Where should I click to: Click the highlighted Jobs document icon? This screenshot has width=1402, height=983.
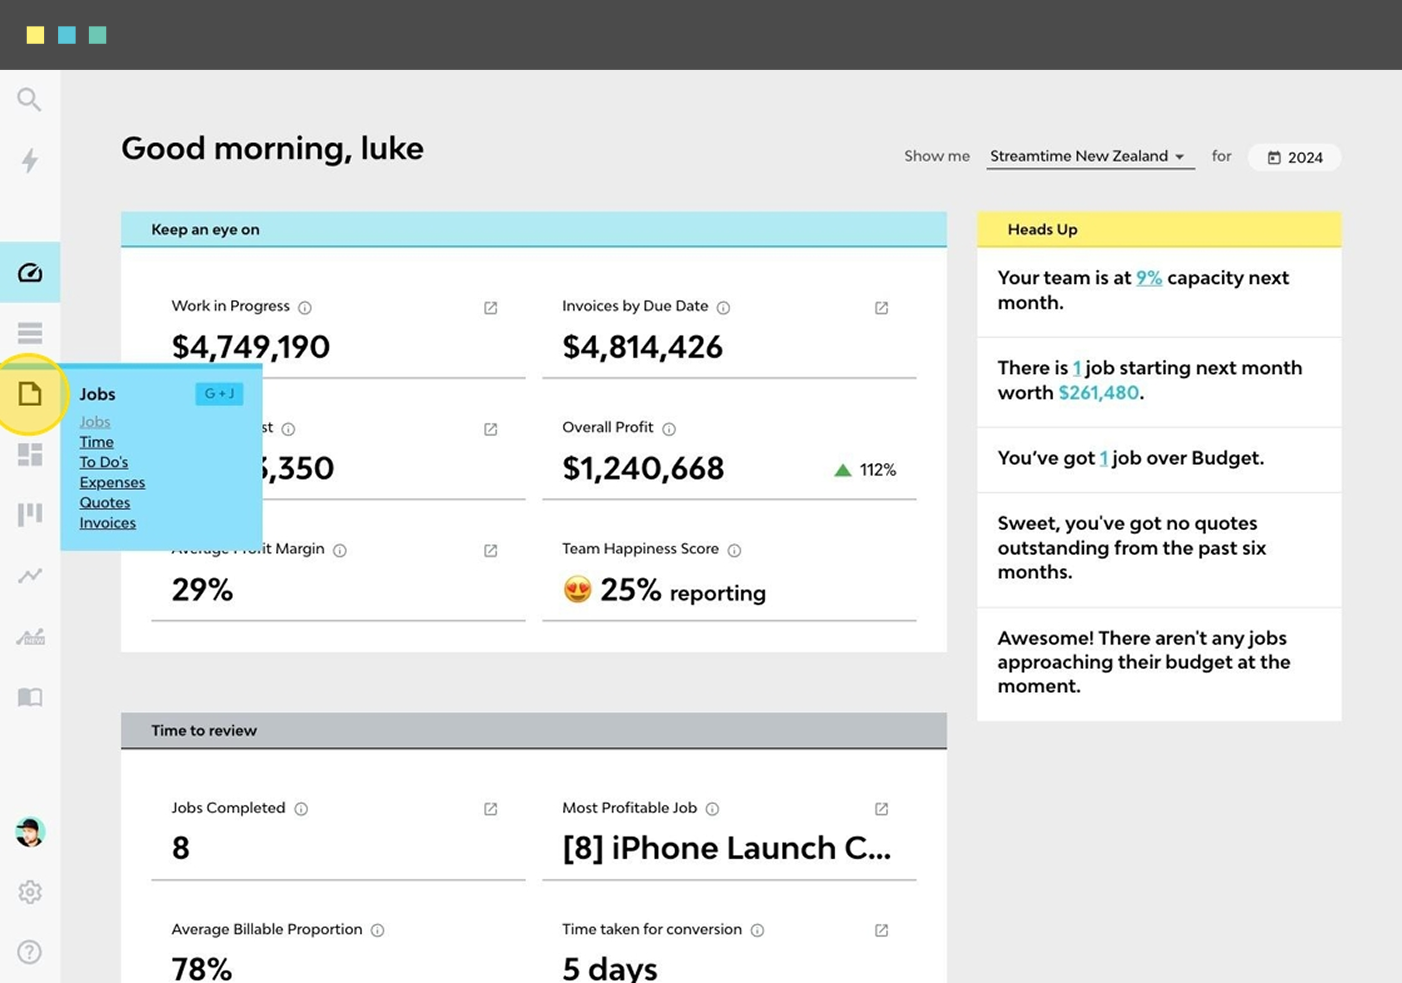pos(29,394)
